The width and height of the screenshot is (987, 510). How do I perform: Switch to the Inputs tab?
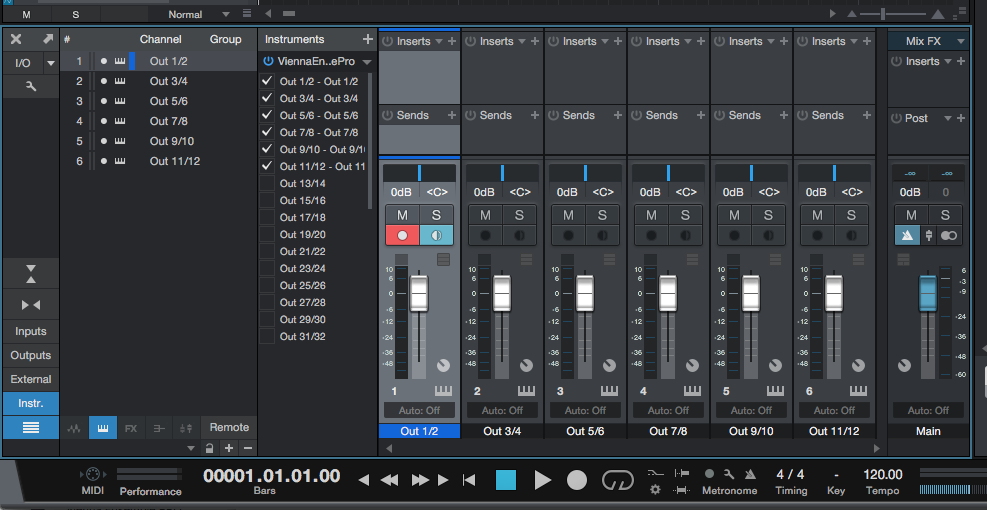(30, 331)
